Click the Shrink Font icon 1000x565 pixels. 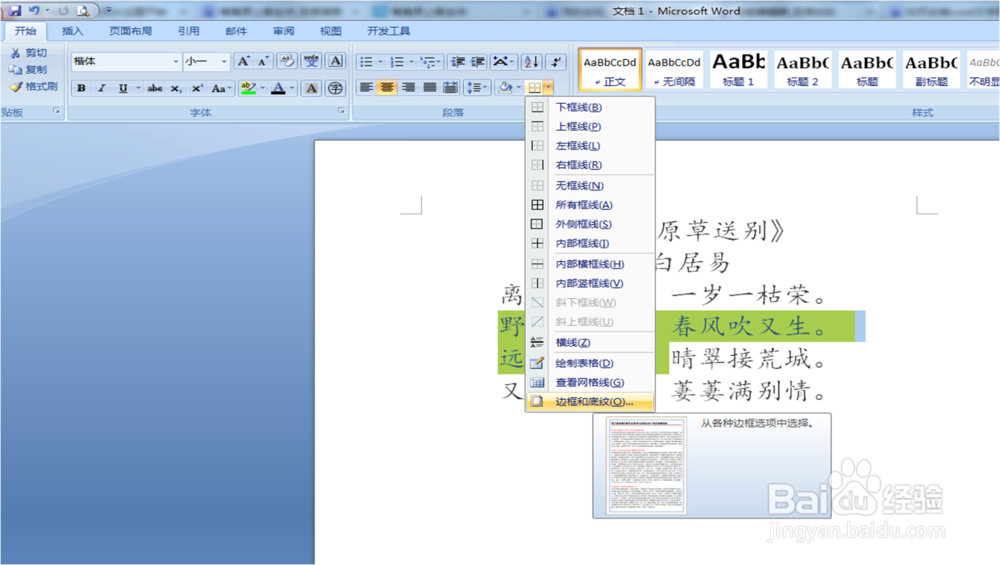(x=263, y=61)
